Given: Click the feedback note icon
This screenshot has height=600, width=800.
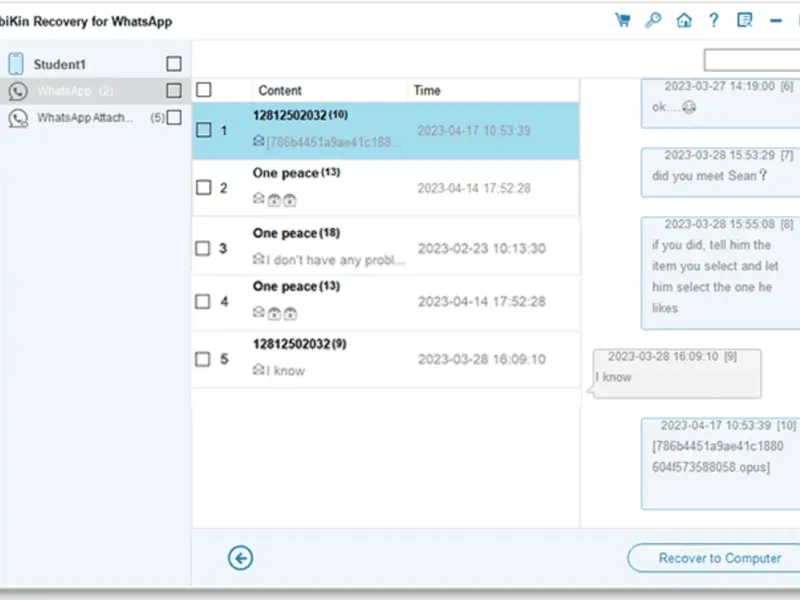Looking at the screenshot, I should [x=744, y=20].
